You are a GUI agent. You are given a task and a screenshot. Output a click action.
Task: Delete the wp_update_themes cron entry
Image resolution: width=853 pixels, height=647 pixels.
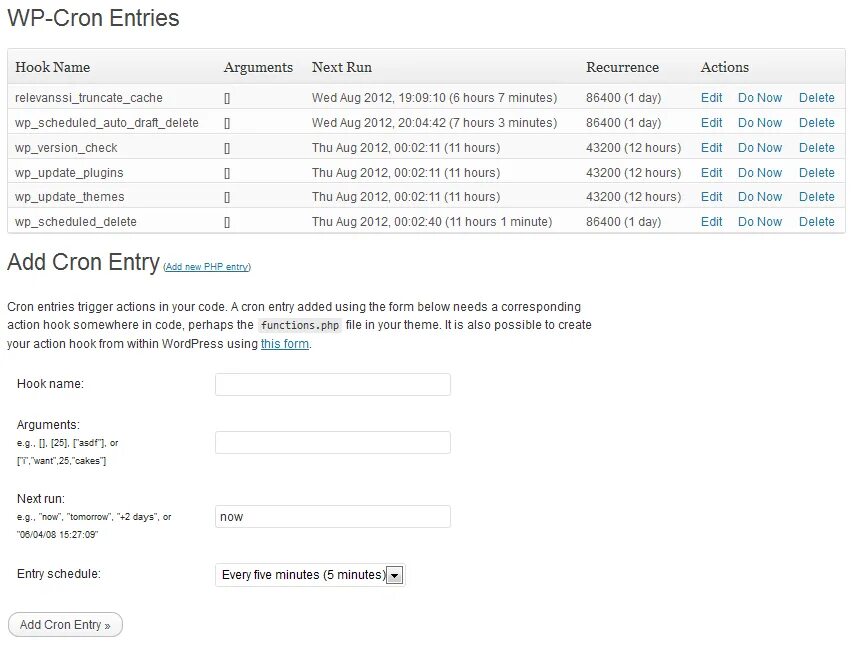click(816, 197)
